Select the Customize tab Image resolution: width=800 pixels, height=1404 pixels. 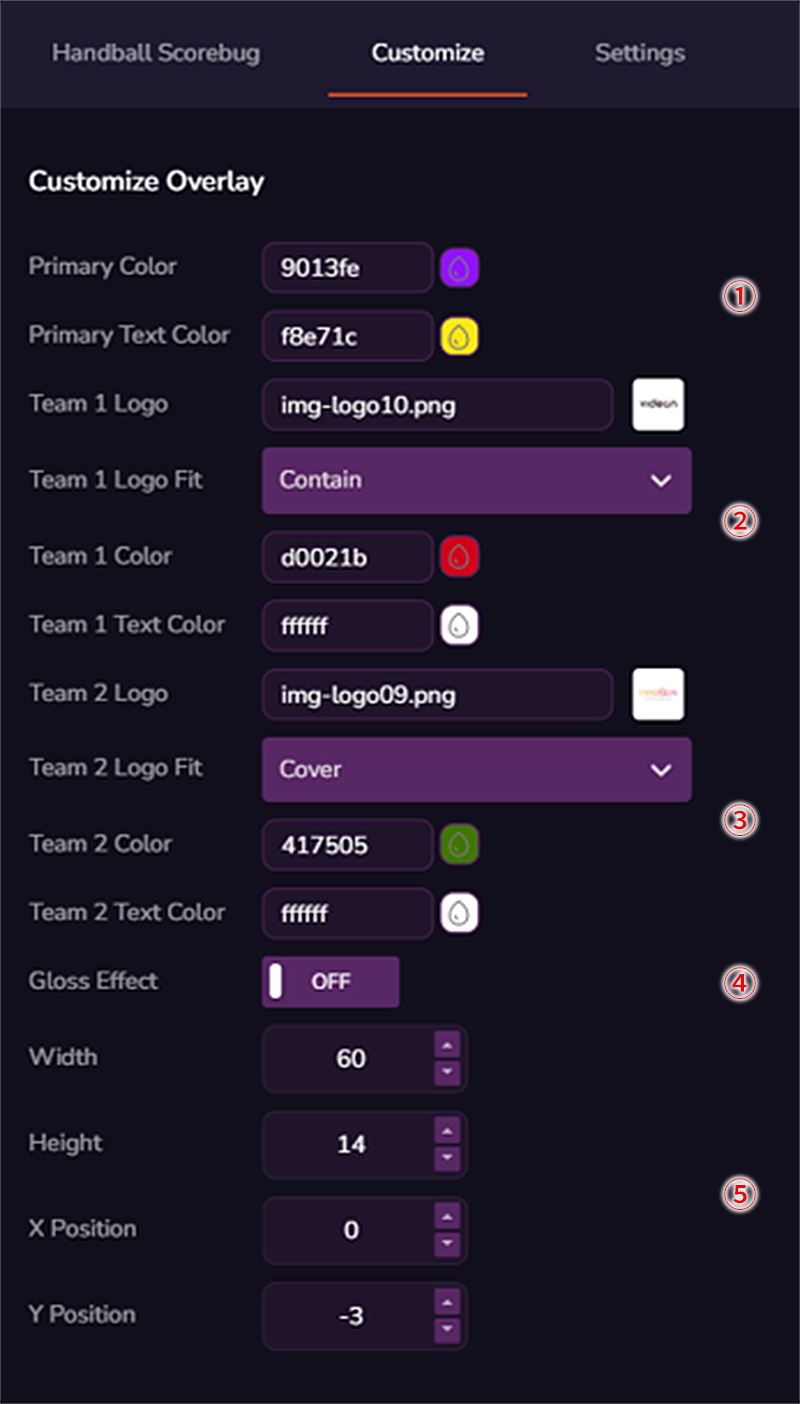point(428,53)
